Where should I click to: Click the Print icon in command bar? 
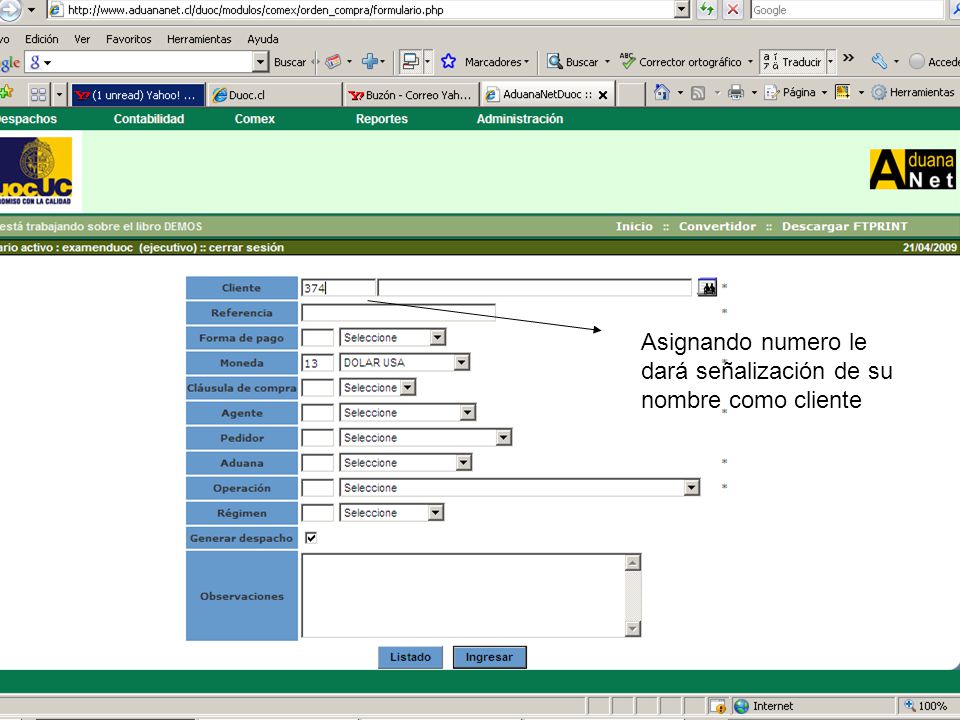(x=736, y=93)
